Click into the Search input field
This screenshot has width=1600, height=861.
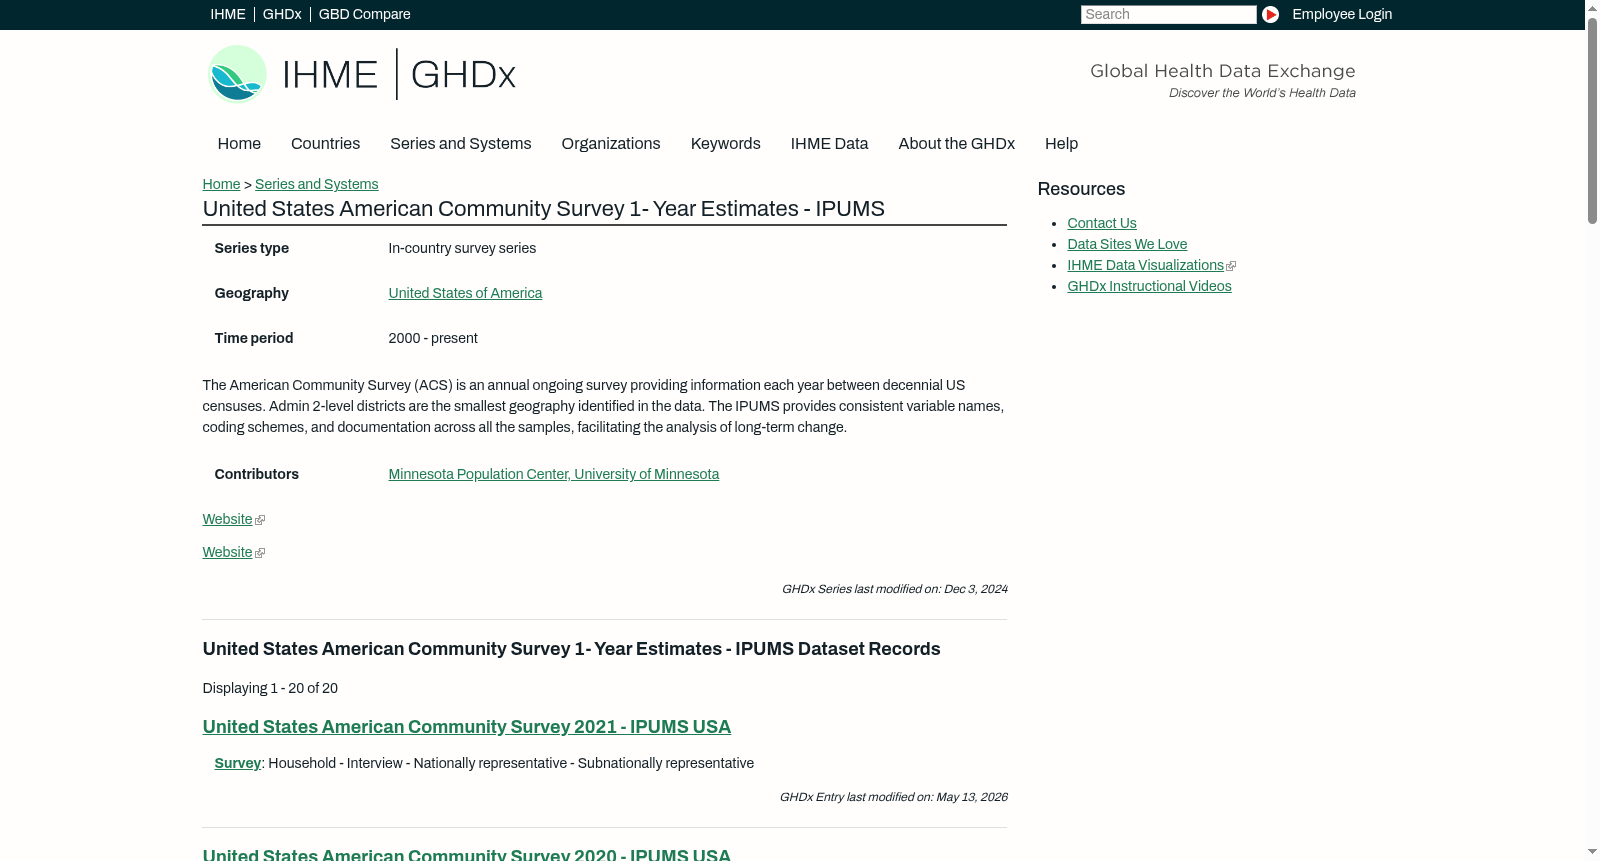[1168, 14]
